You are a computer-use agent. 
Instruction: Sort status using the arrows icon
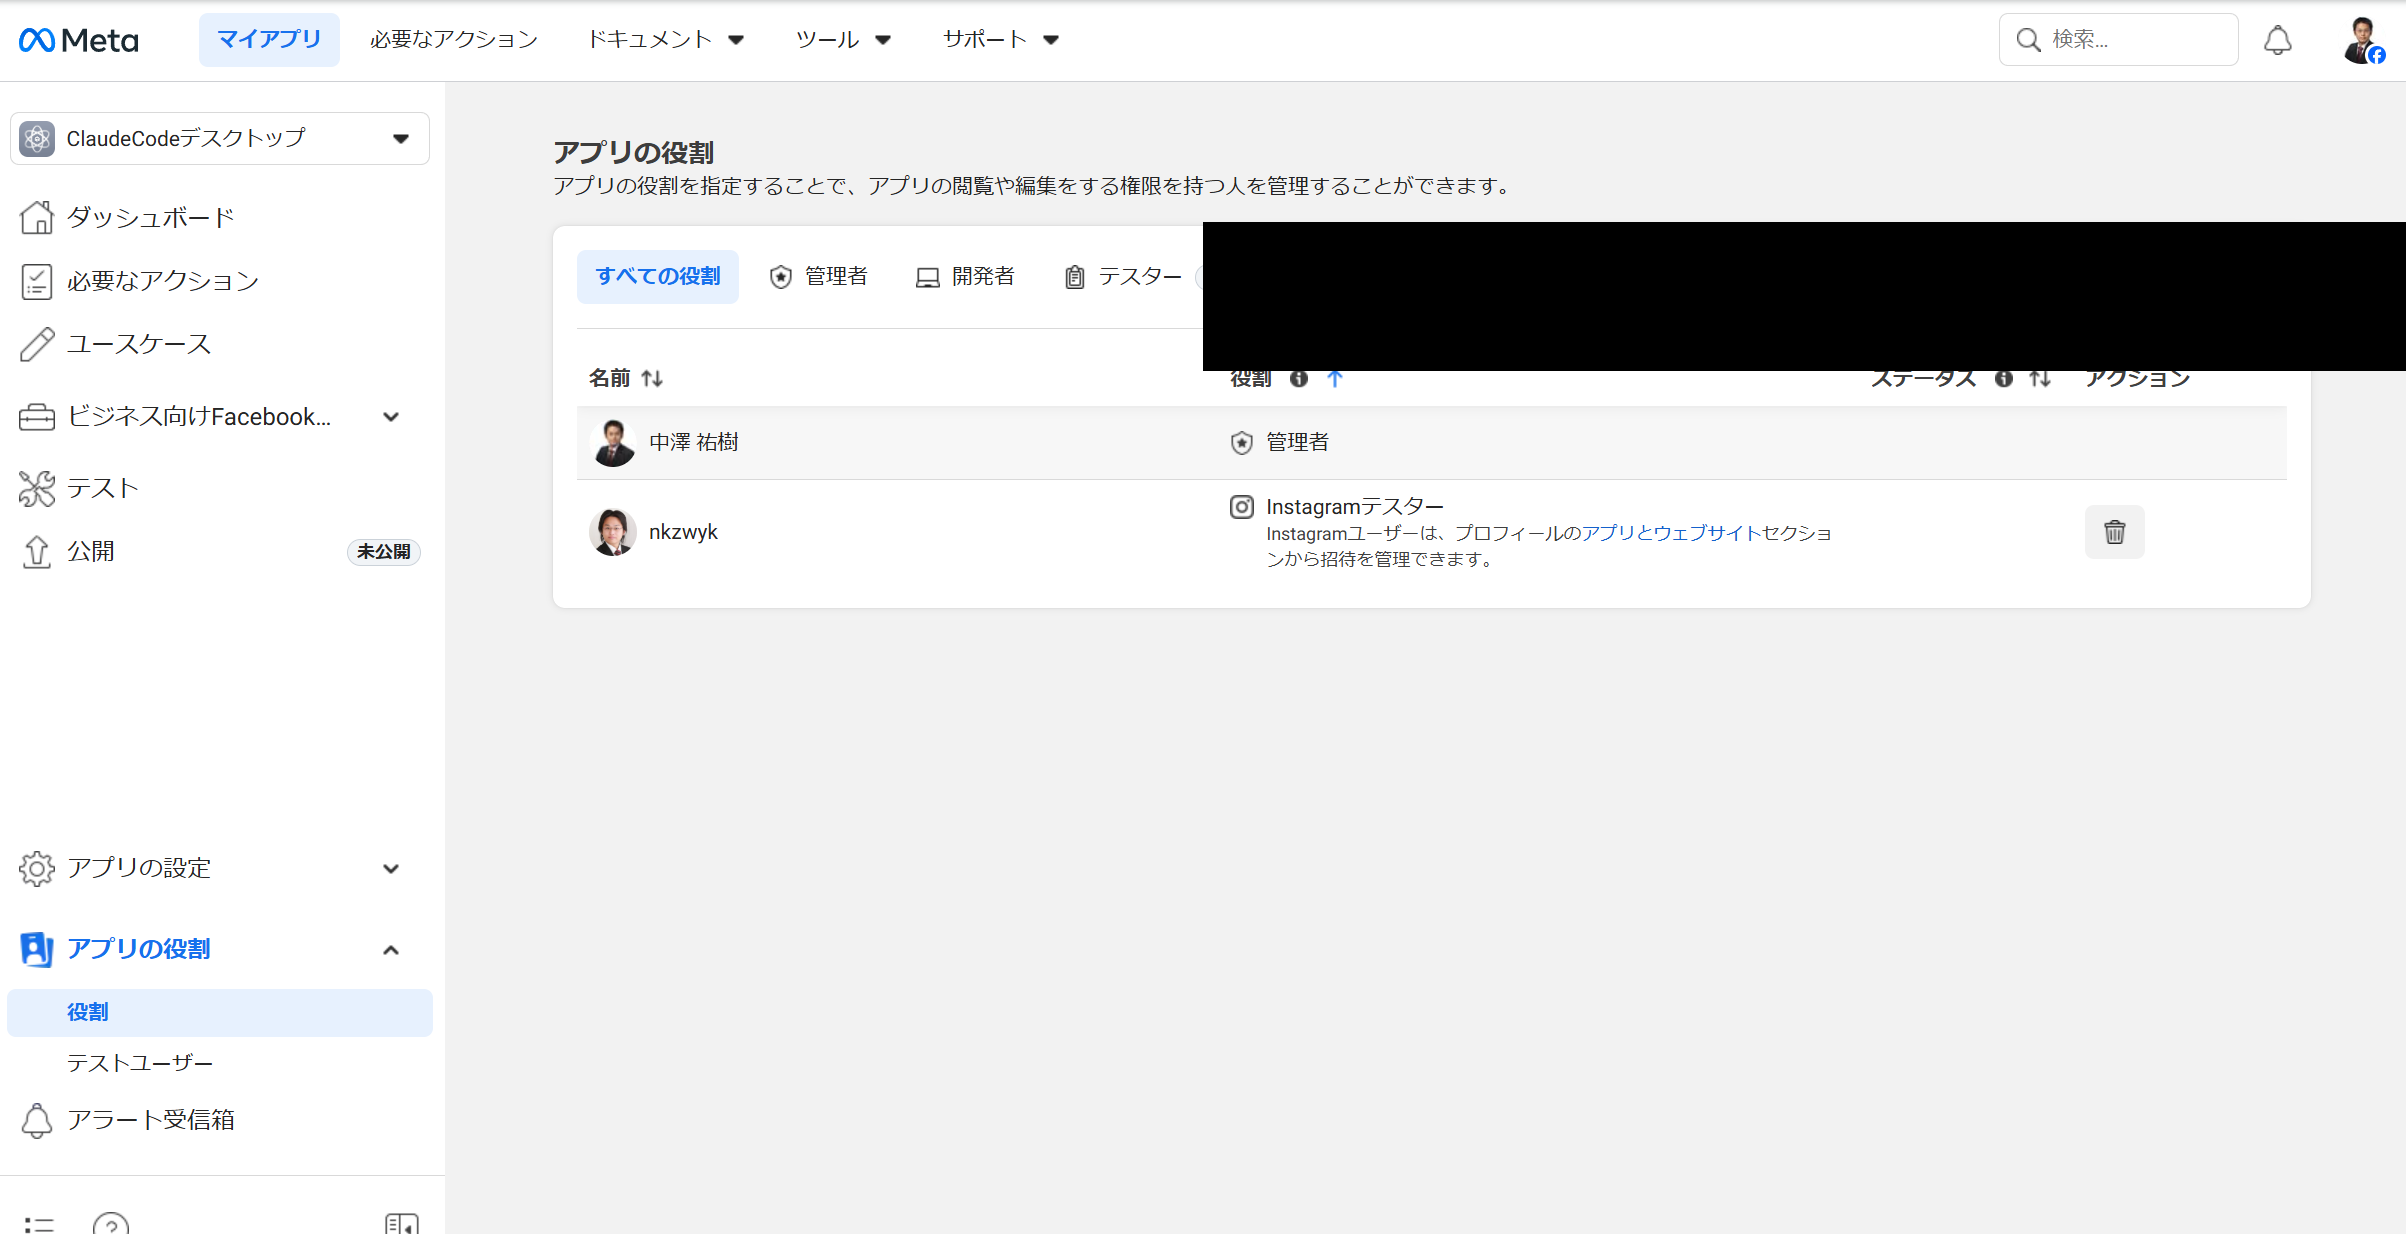pos(2040,378)
